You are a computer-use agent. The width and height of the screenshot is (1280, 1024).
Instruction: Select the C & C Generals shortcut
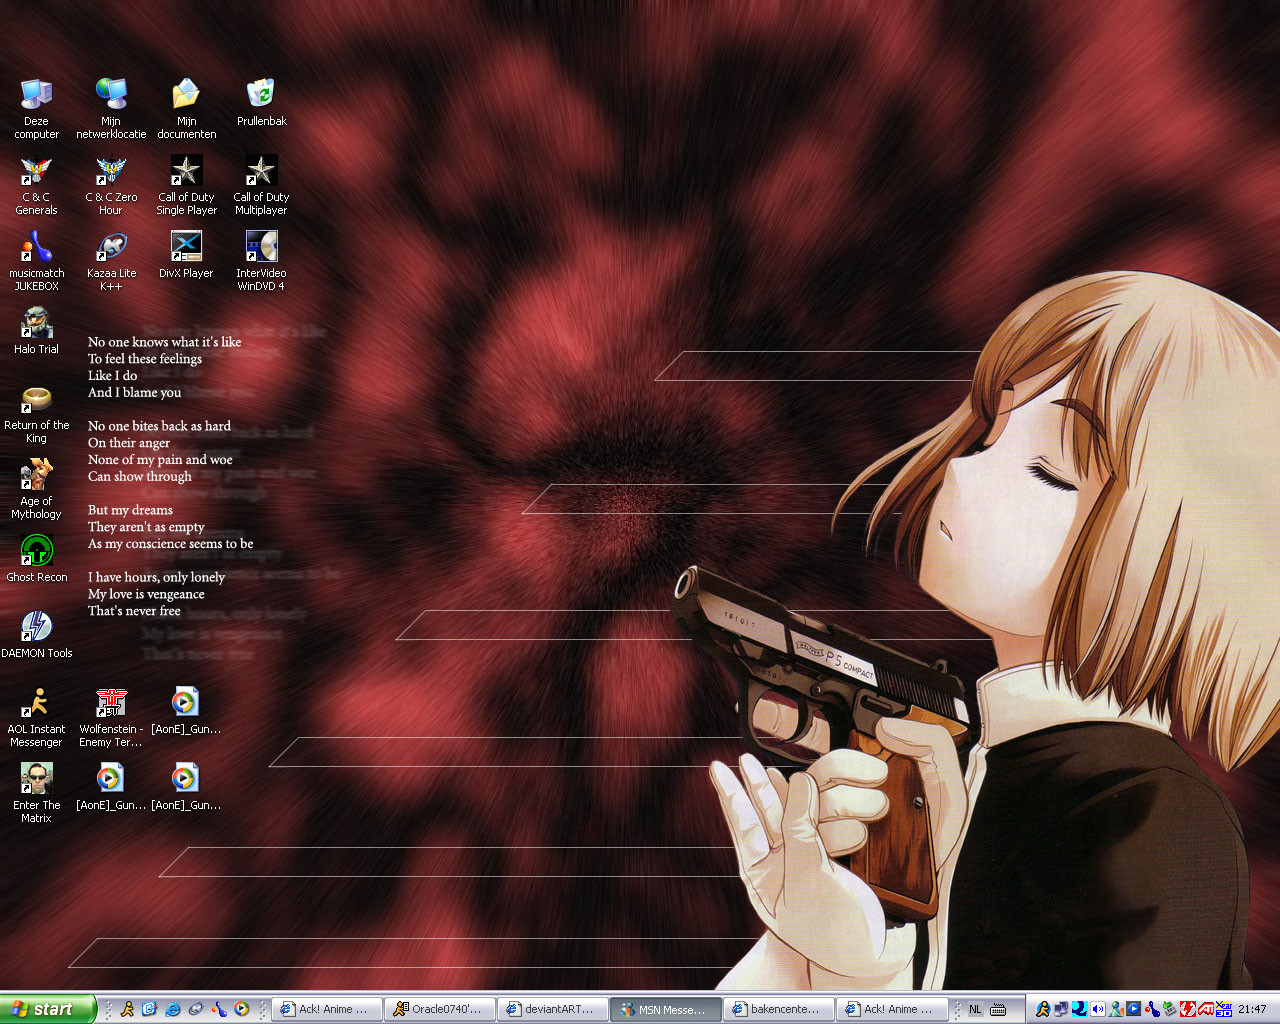click(37, 184)
